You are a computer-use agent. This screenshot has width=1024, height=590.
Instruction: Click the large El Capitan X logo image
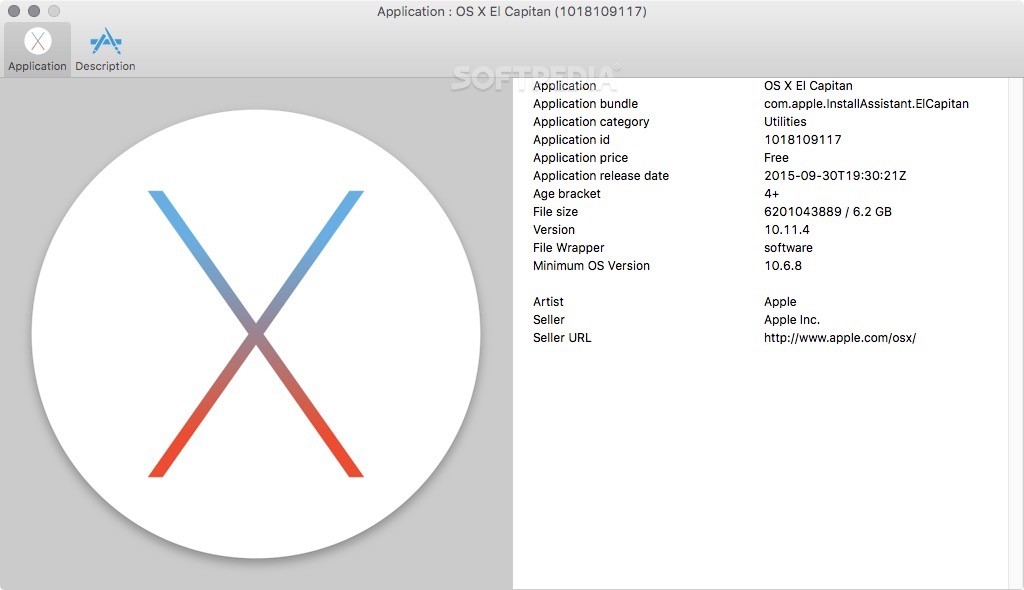(x=256, y=334)
